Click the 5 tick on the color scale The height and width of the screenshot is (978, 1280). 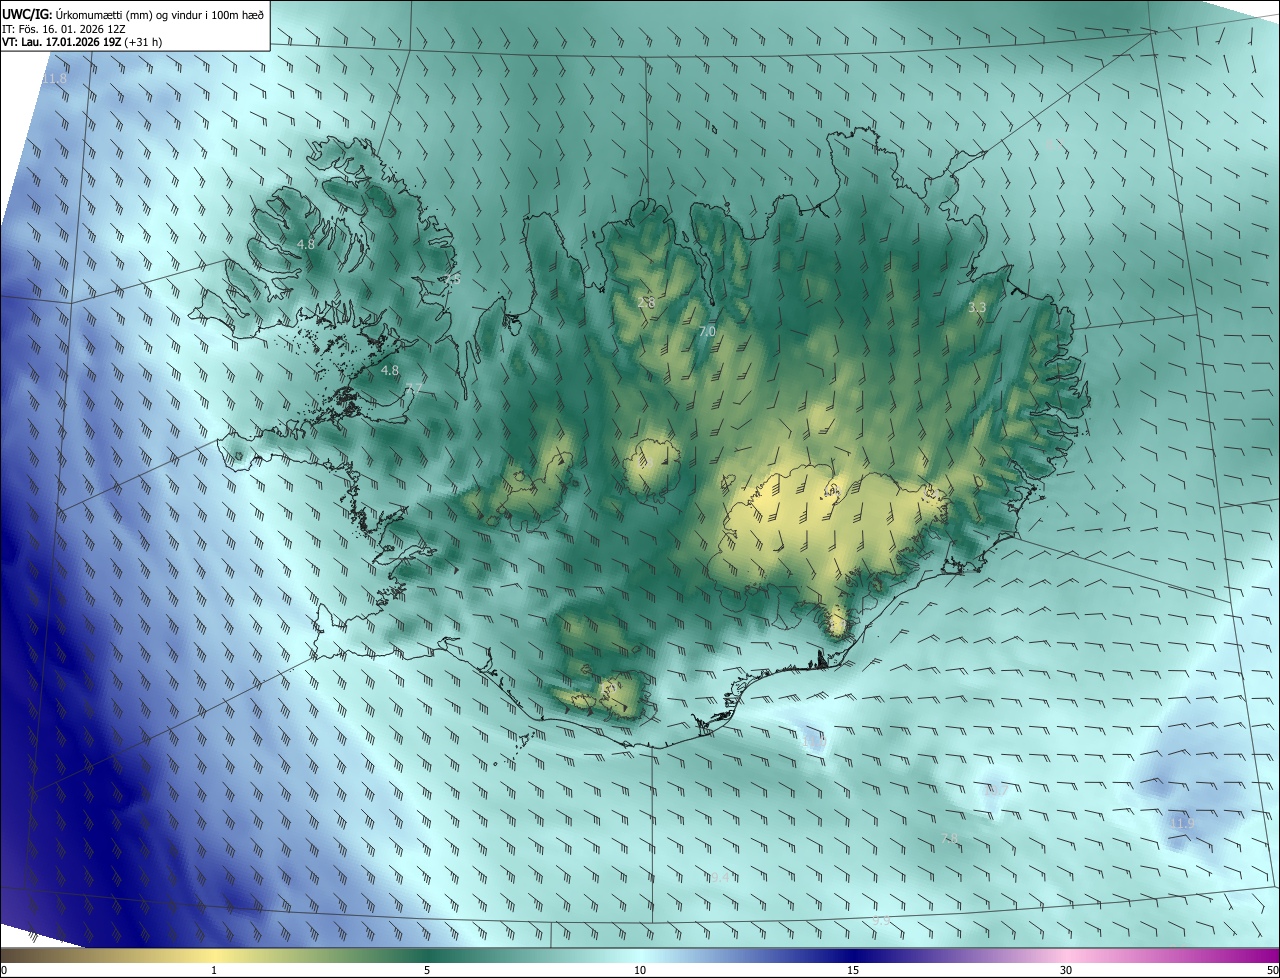pyautogui.click(x=427, y=971)
